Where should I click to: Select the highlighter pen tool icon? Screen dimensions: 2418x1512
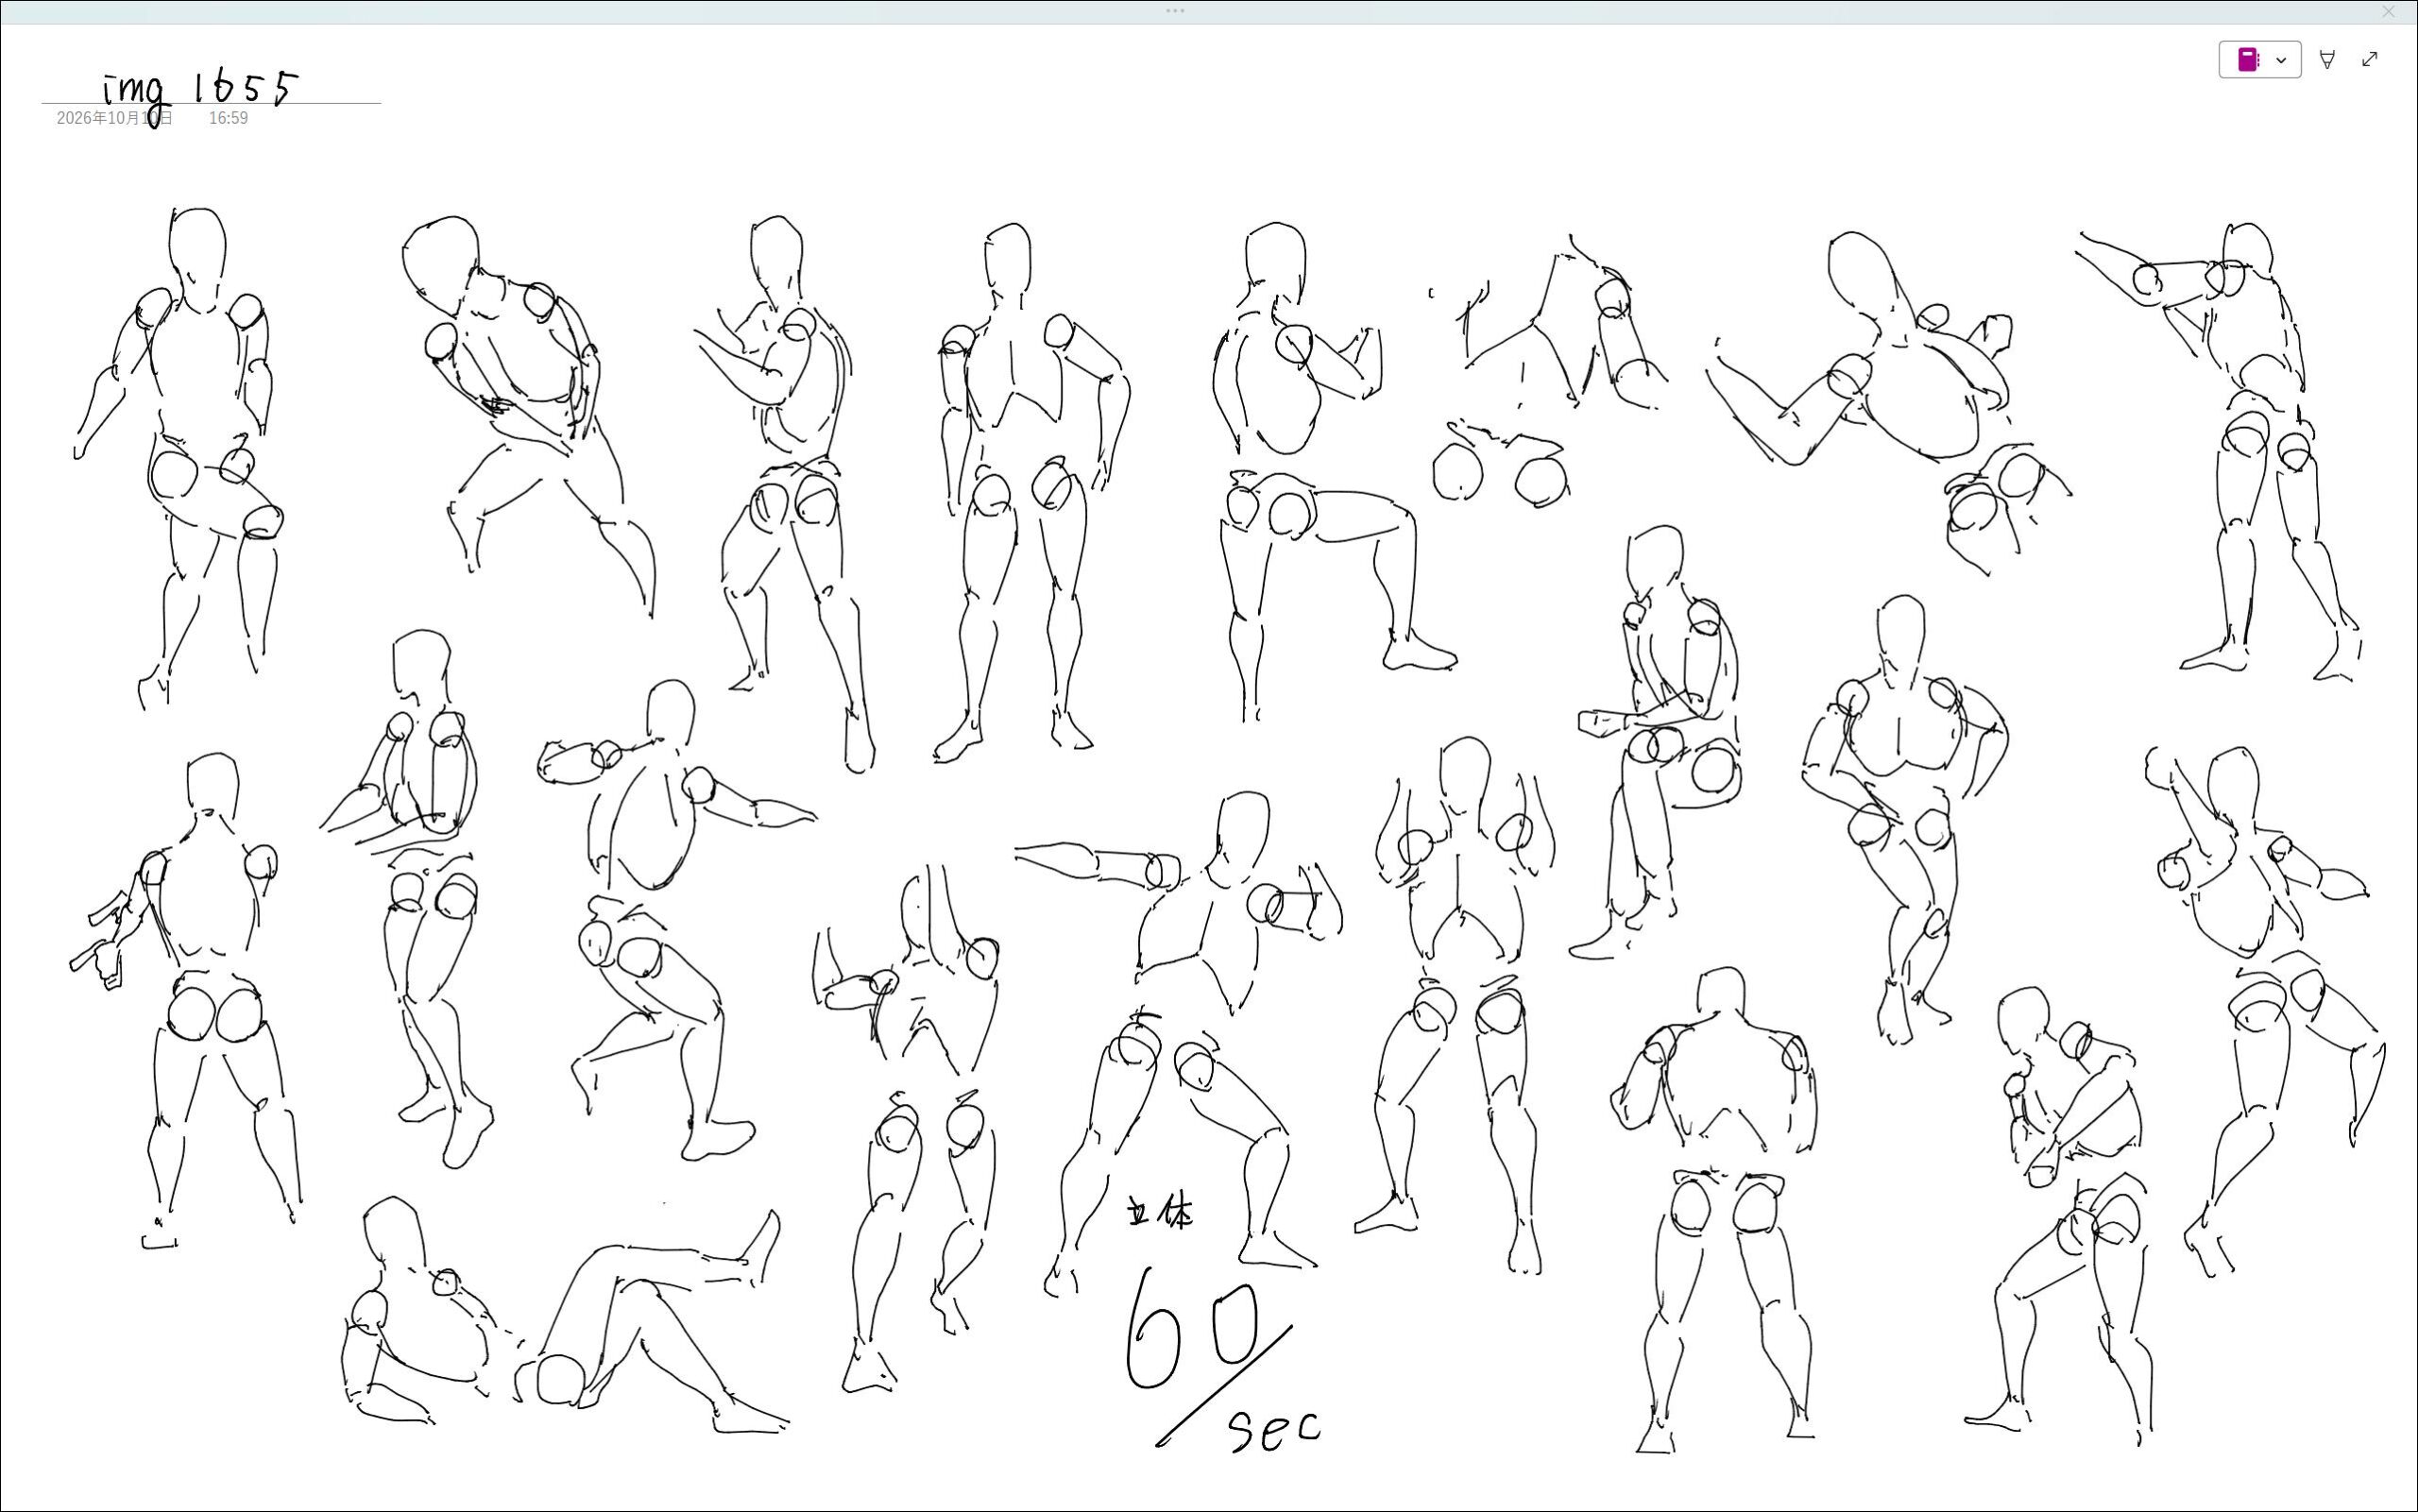pyautogui.click(x=2327, y=60)
